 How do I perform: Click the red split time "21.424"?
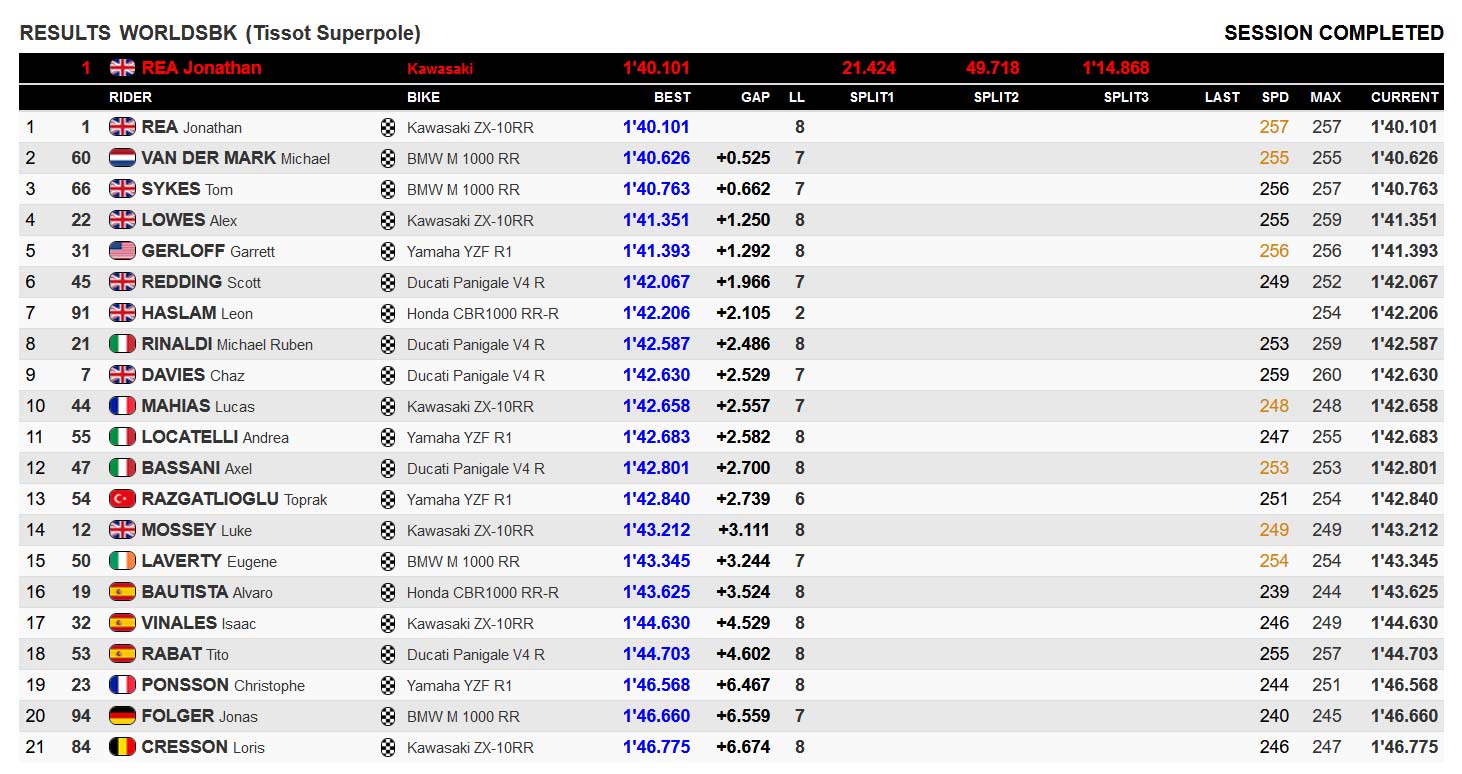[869, 68]
